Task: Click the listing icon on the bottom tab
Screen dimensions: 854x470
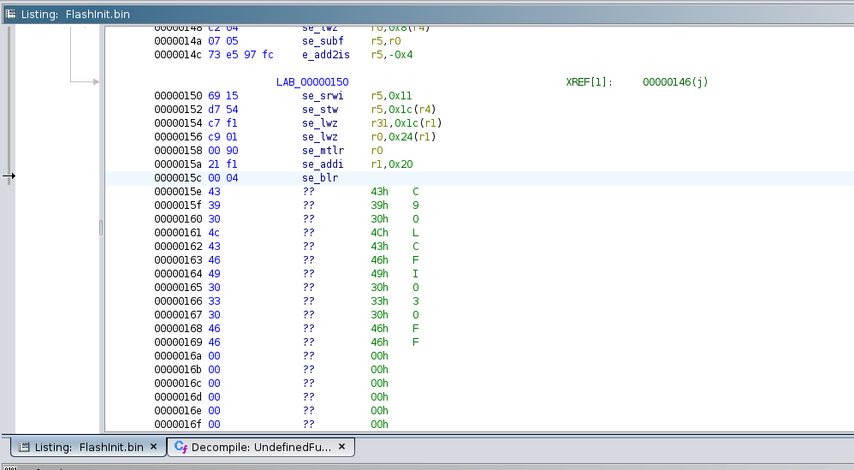Action: click(23, 447)
